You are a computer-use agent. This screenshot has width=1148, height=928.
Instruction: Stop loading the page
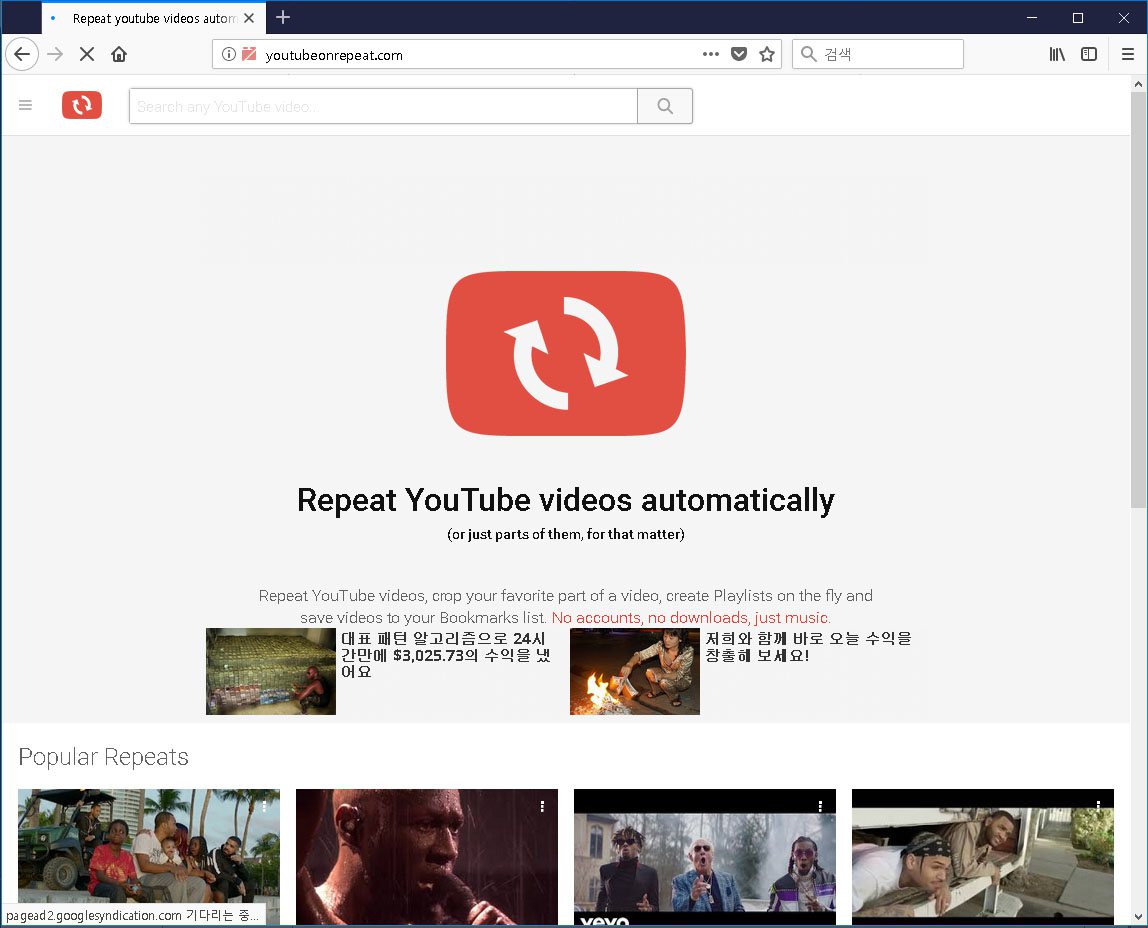[86, 54]
